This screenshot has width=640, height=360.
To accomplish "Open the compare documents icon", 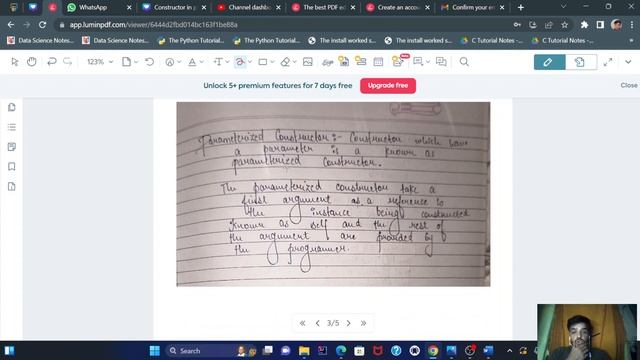I will 441,62.
